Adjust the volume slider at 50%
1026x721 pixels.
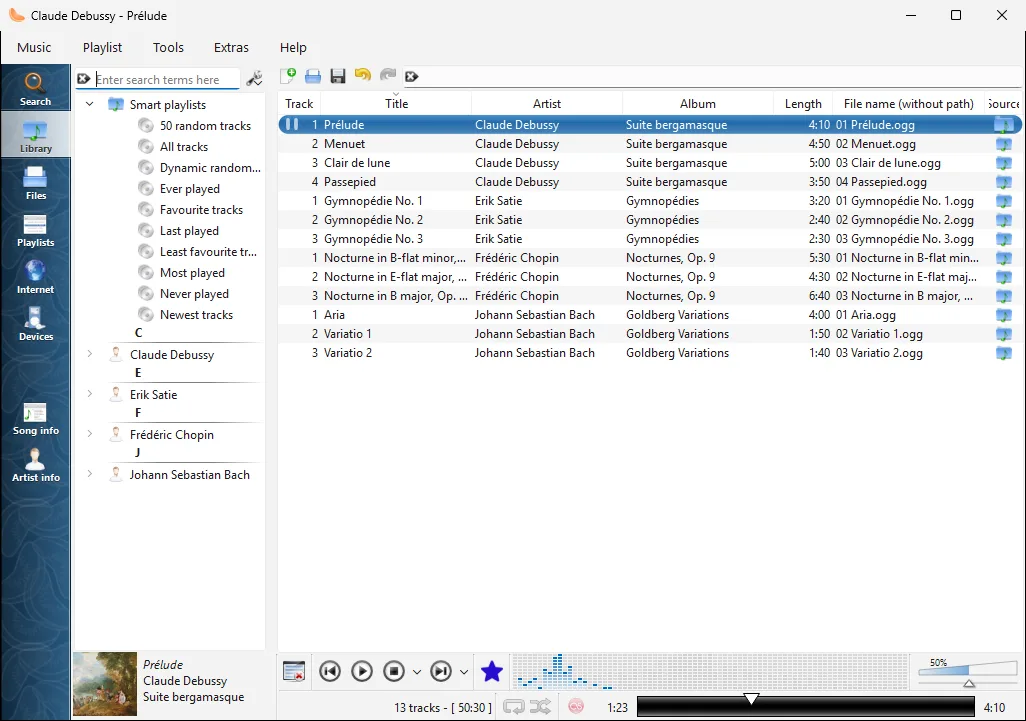968,672
